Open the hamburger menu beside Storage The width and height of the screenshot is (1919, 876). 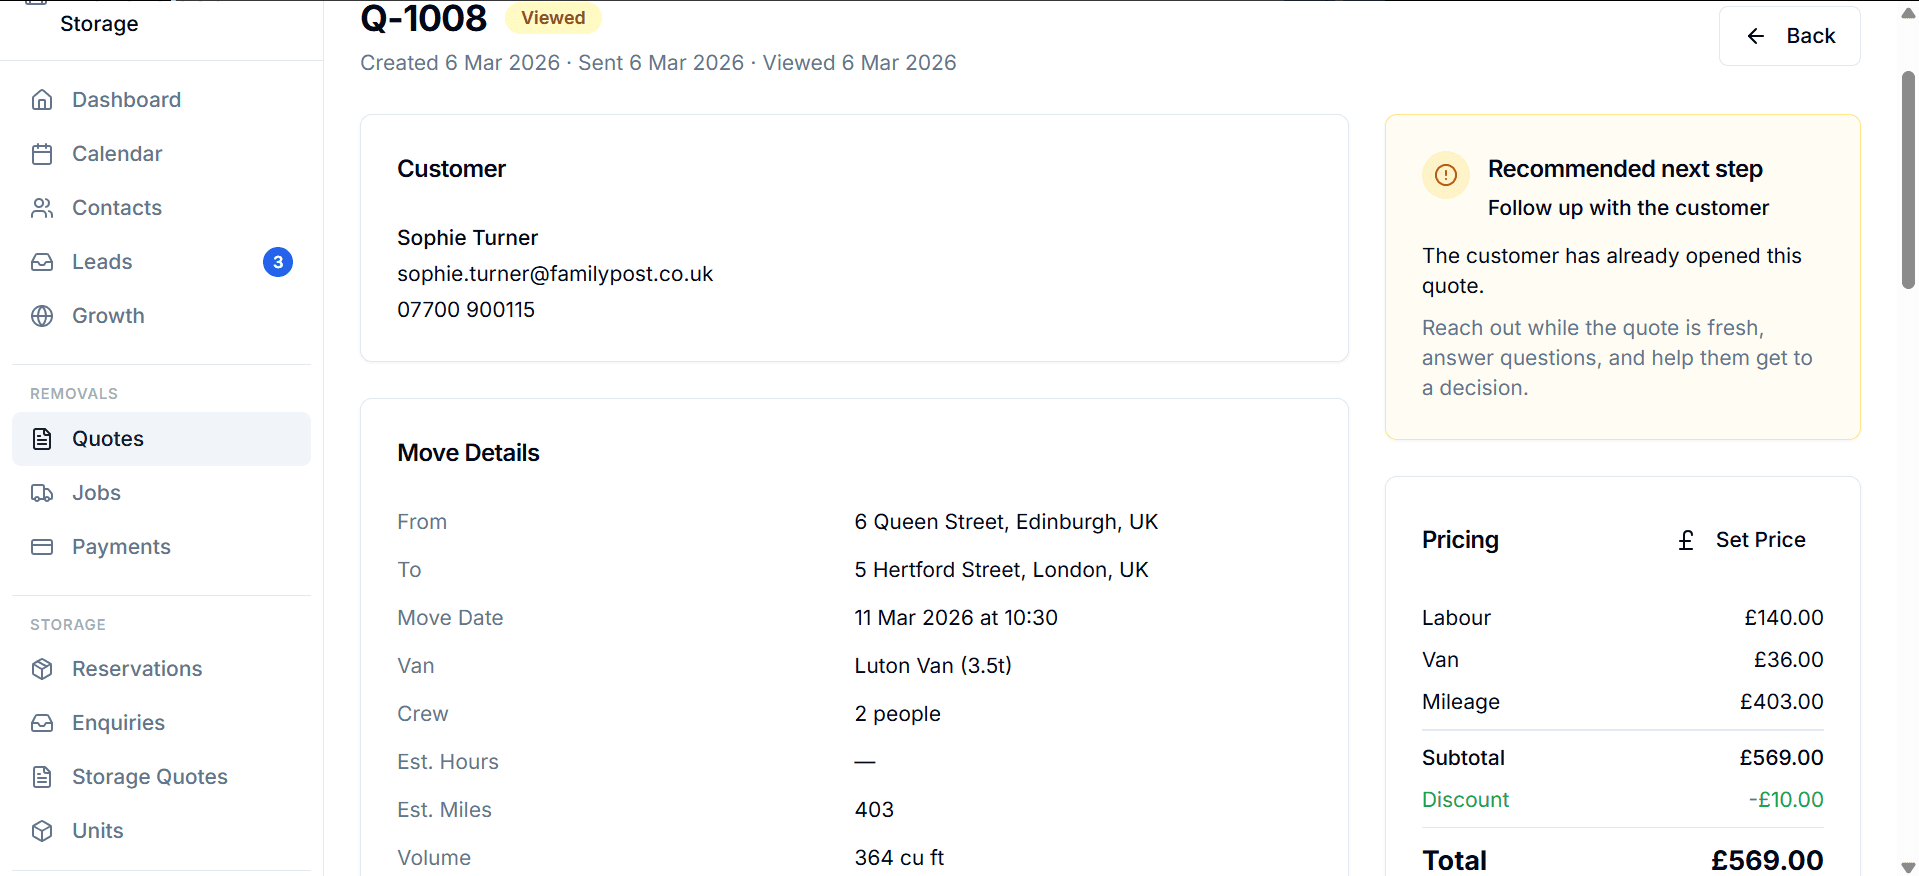pos(36,3)
